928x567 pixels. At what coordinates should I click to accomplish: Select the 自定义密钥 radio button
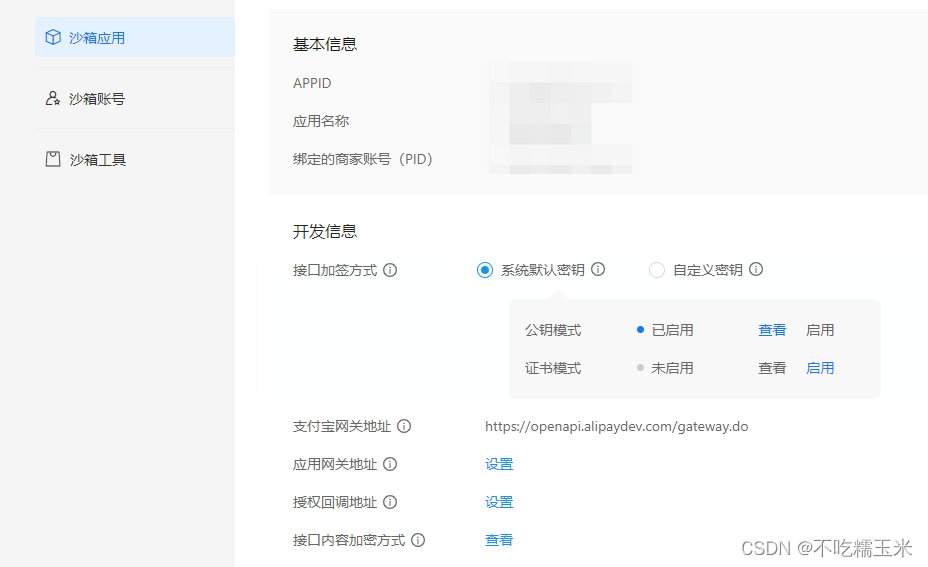tap(657, 270)
